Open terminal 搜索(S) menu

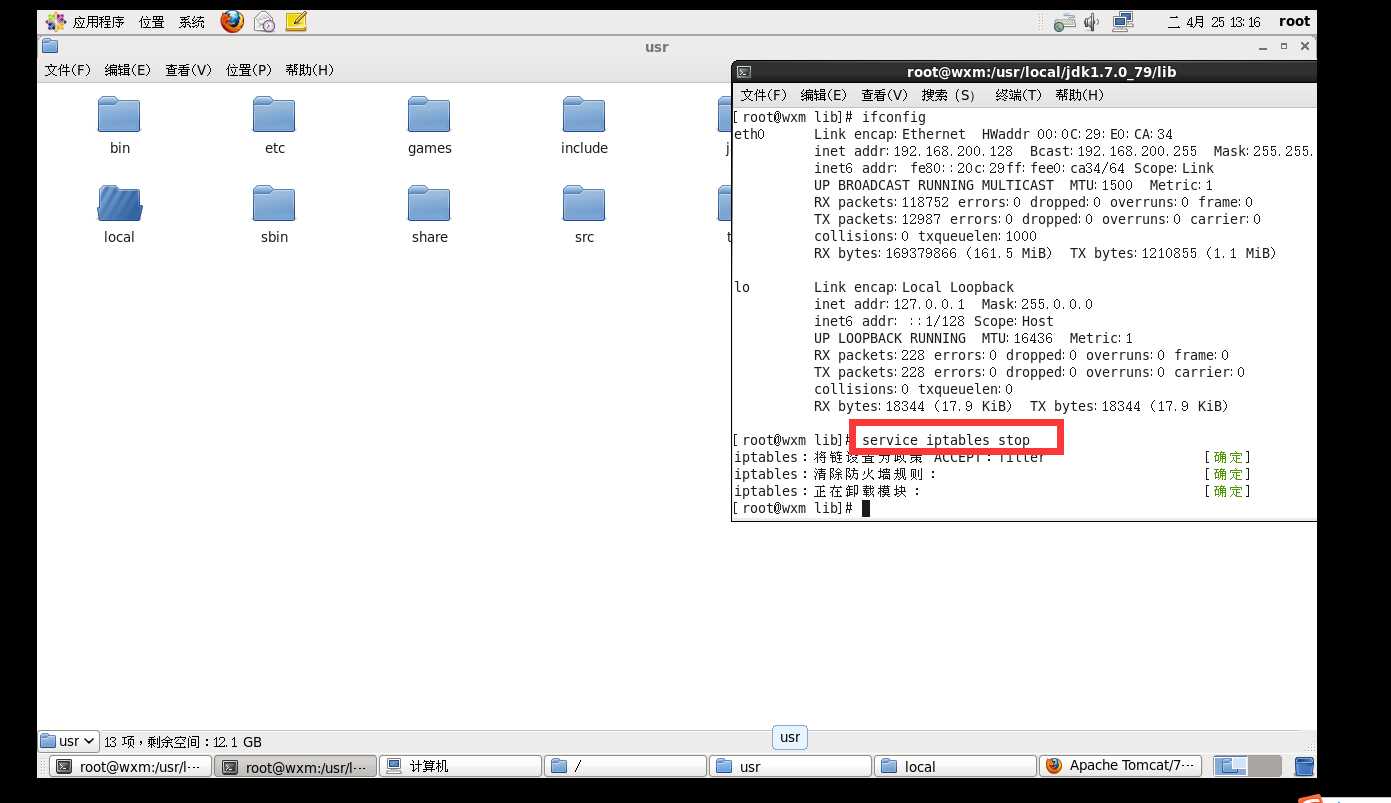coord(948,95)
